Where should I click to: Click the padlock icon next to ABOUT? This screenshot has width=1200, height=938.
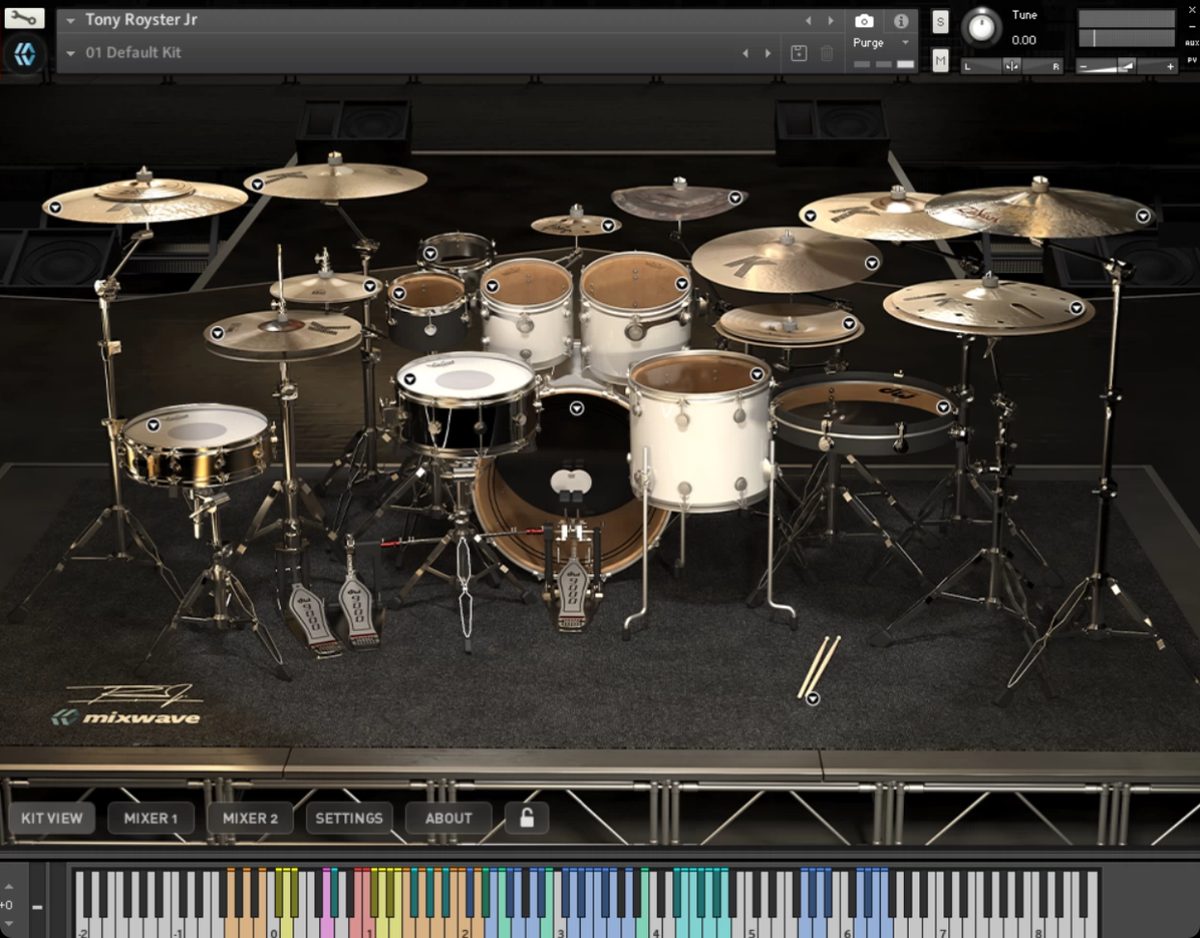click(x=526, y=818)
